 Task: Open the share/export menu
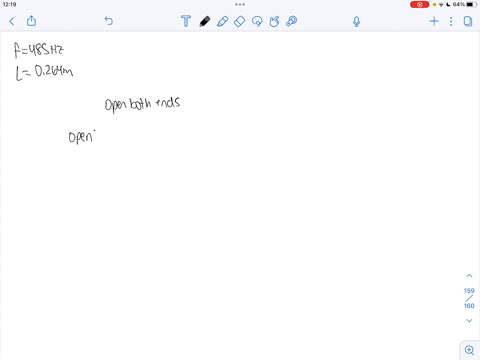click(31, 21)
